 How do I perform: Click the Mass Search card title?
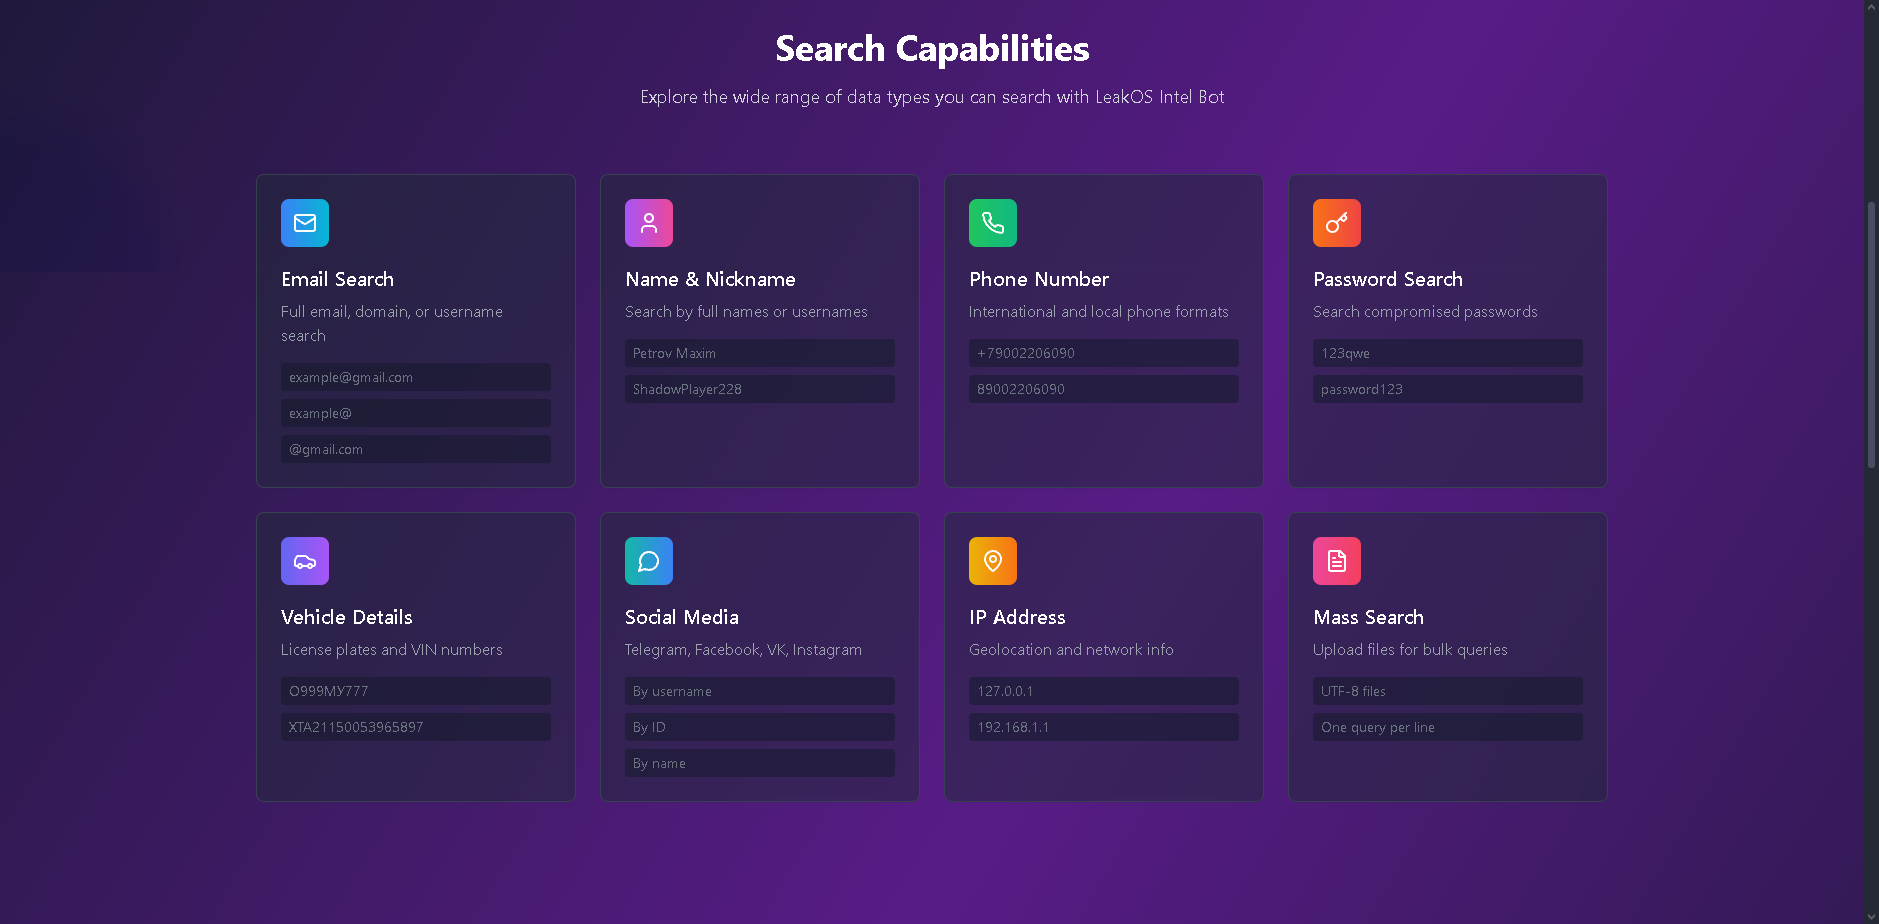click(x=1368, y=617)
